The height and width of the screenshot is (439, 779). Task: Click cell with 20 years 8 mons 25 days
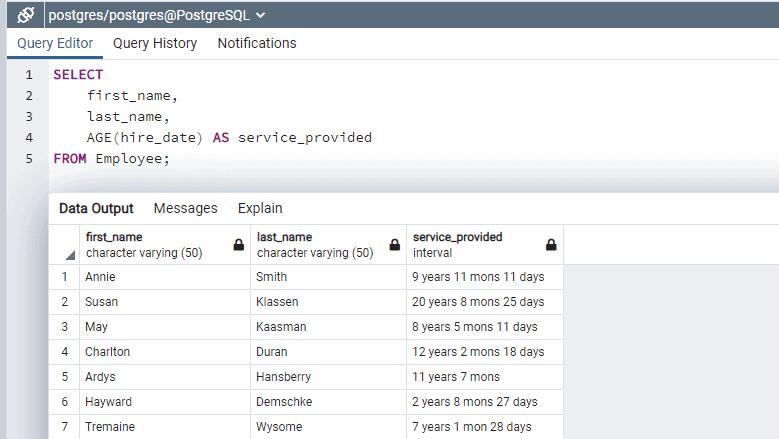click(x=478, y=302)
